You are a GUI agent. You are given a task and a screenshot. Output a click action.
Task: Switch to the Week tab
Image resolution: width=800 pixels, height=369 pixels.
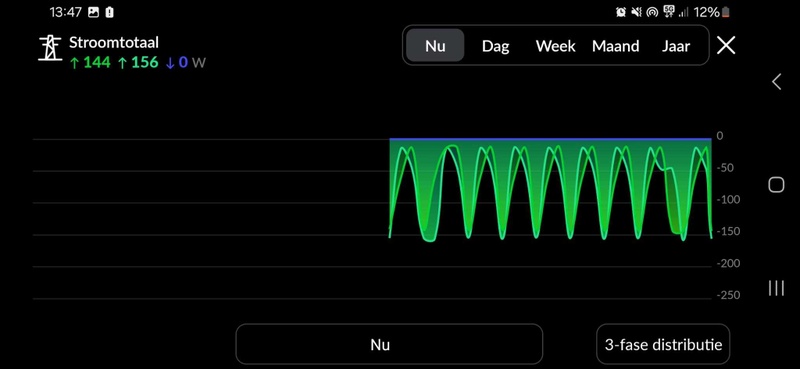tap(556, 45)
